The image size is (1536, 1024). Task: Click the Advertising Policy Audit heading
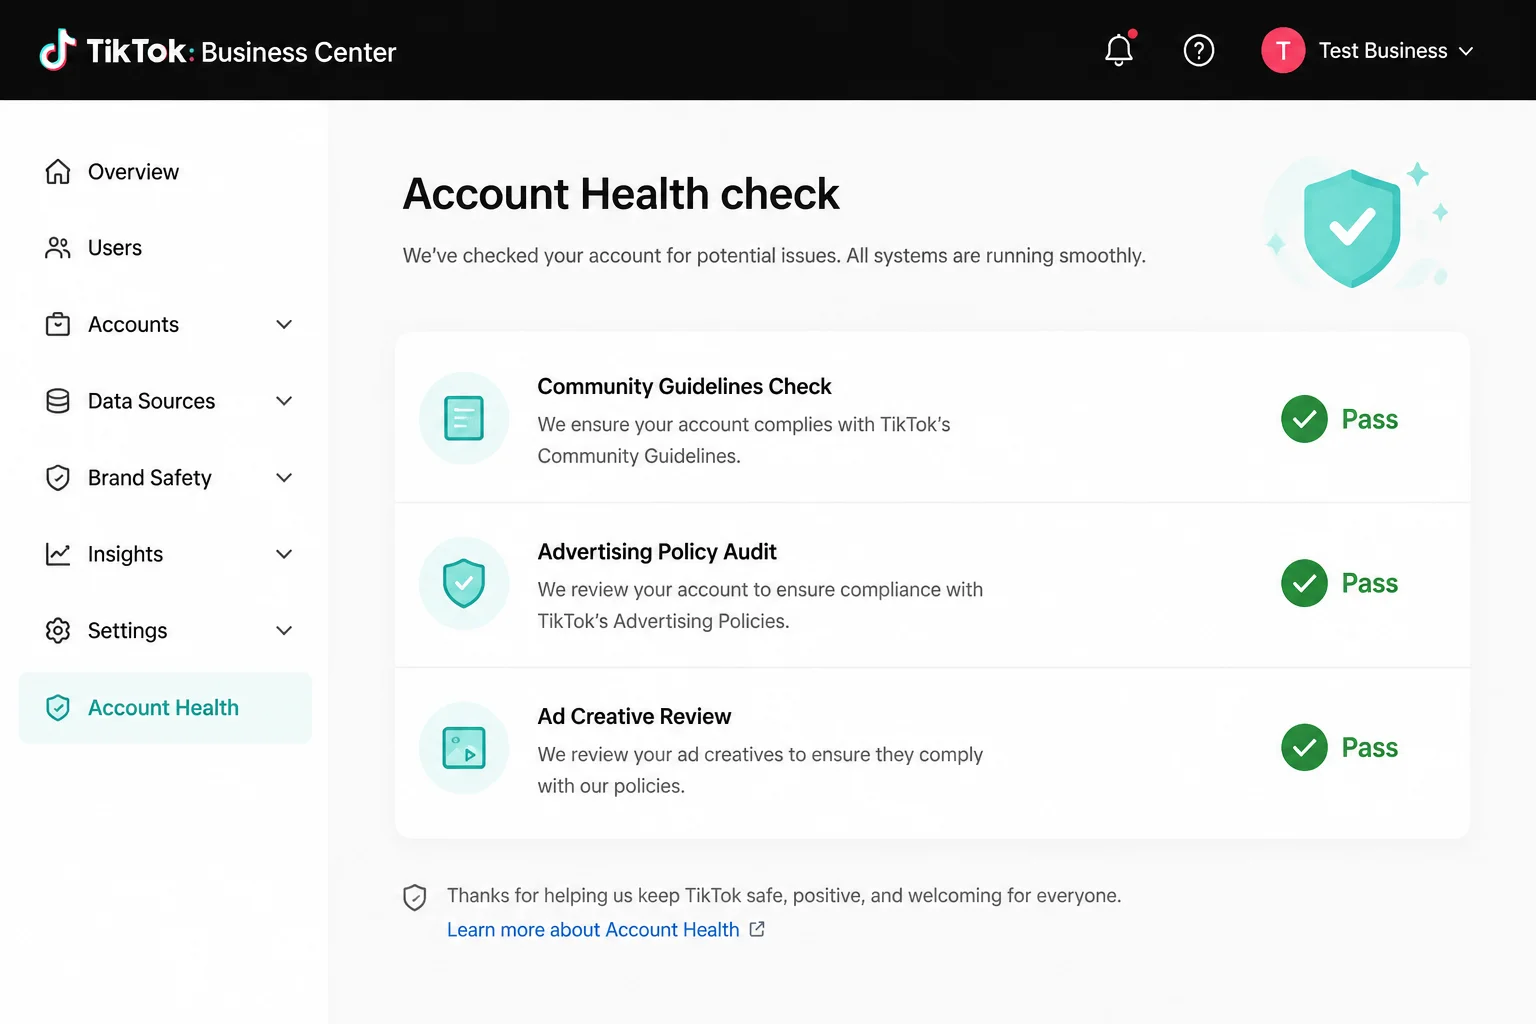pyautogui.click(x=657, y=552)
